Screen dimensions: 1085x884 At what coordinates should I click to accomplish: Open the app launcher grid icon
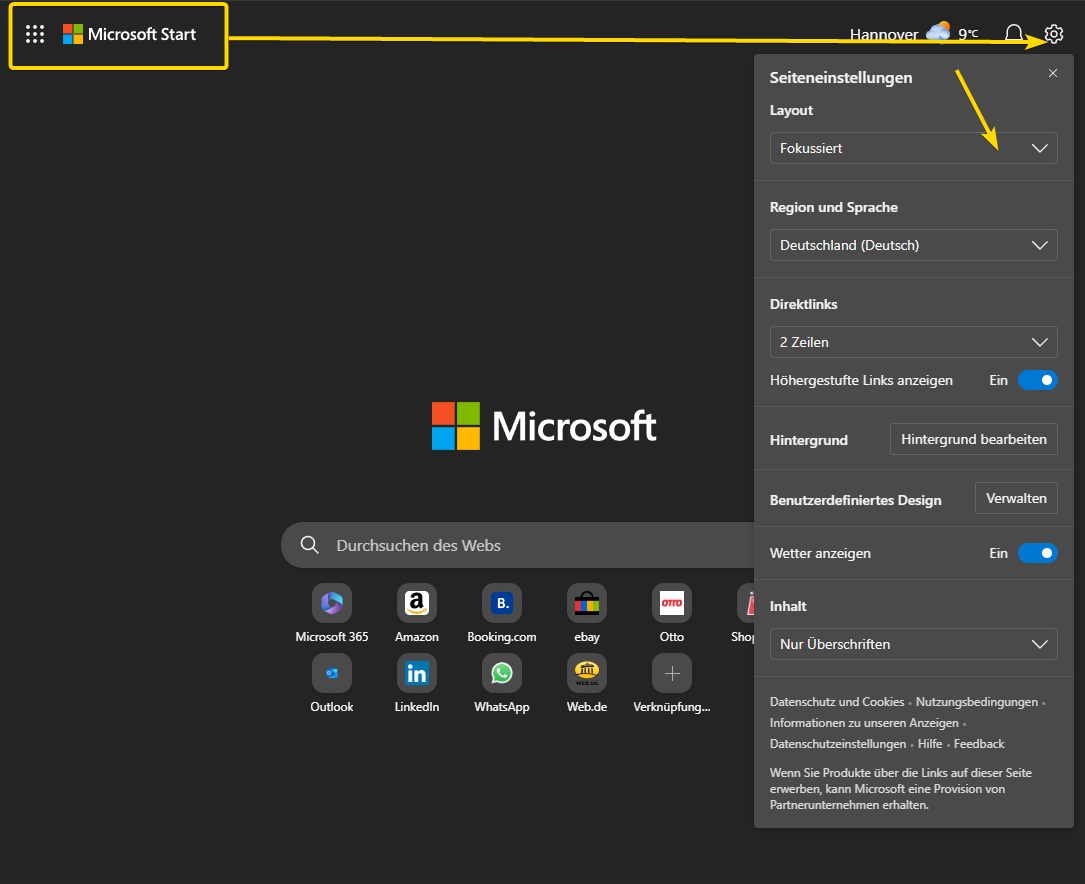click(x=35, y=34)
